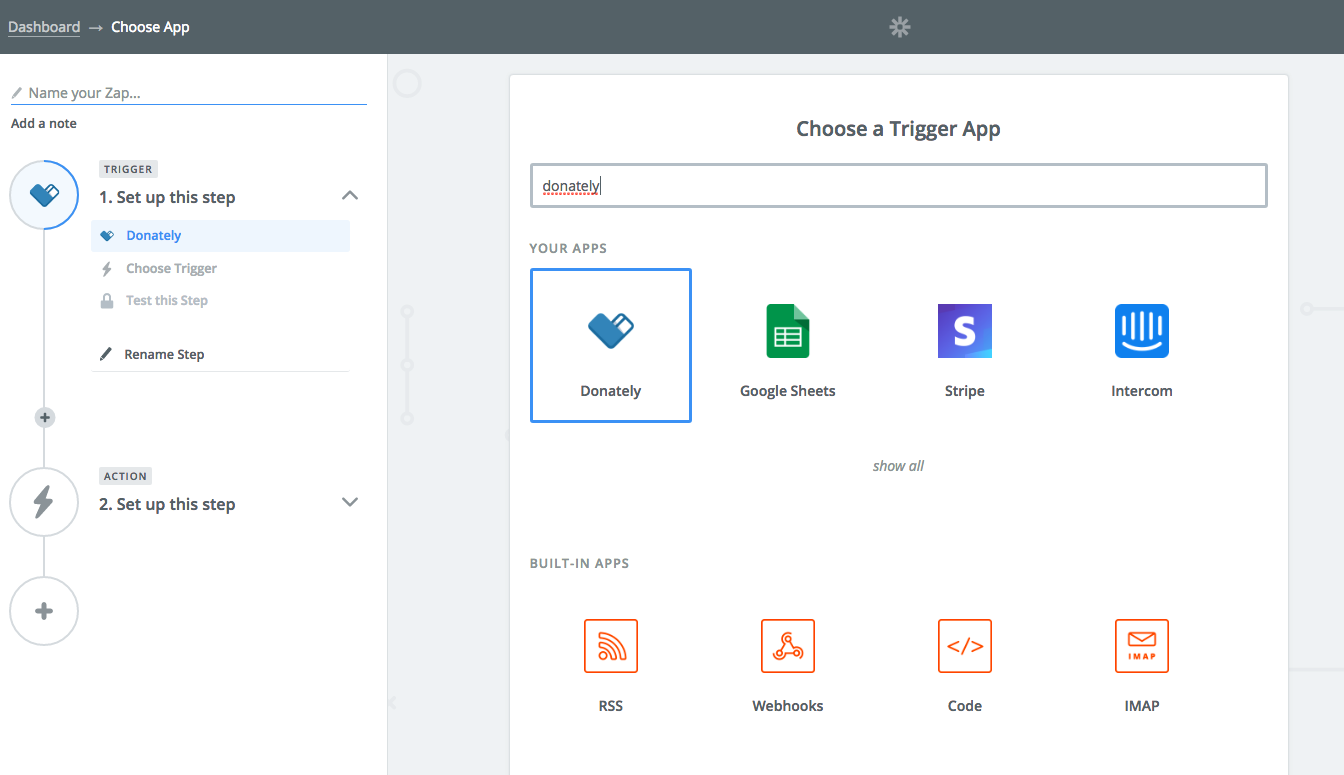
Task: Click the TRIGGER badge label
Action: (129, 169)
